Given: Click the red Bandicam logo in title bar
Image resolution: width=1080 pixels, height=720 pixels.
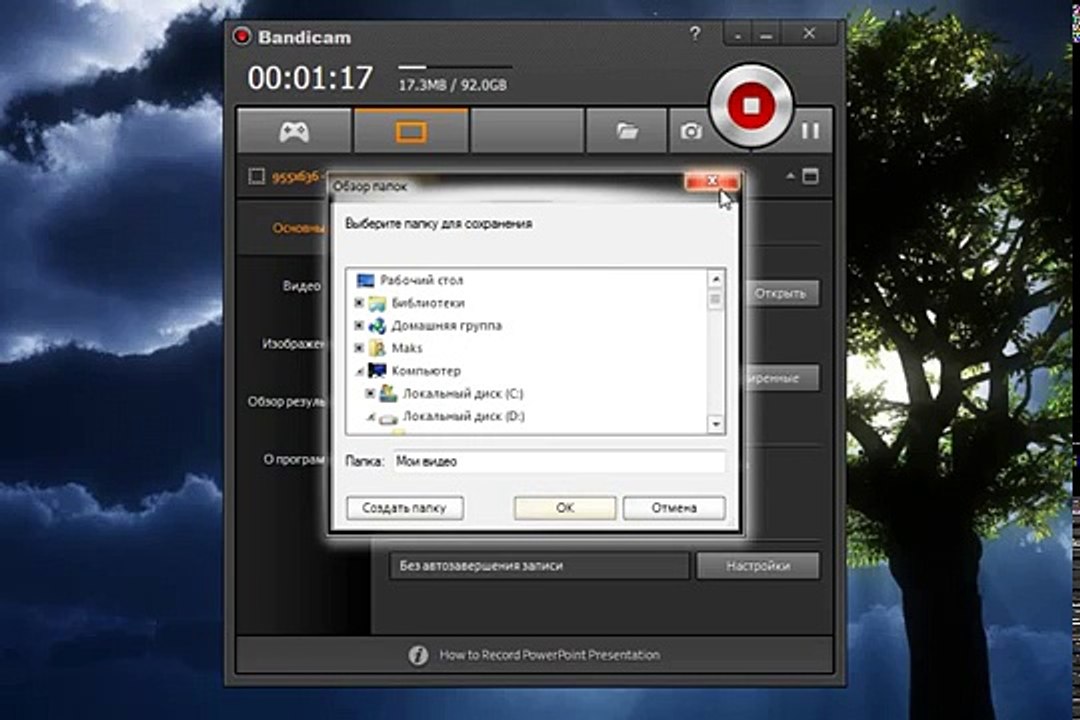Looking at the screenshot, I should point(242,36).
